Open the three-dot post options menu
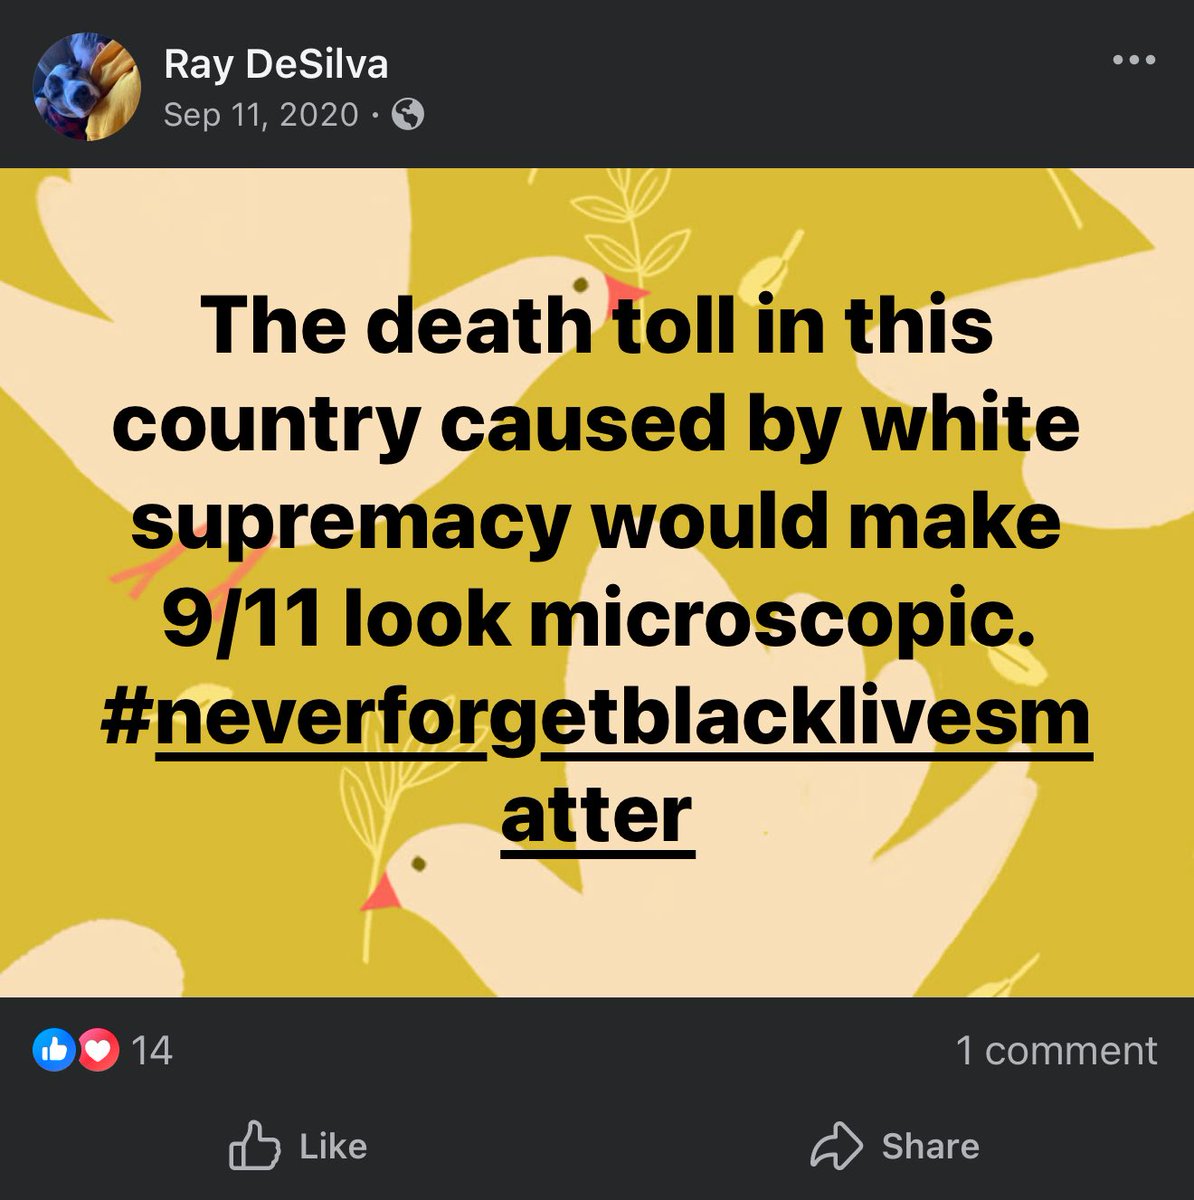 tap(1134, 61)
